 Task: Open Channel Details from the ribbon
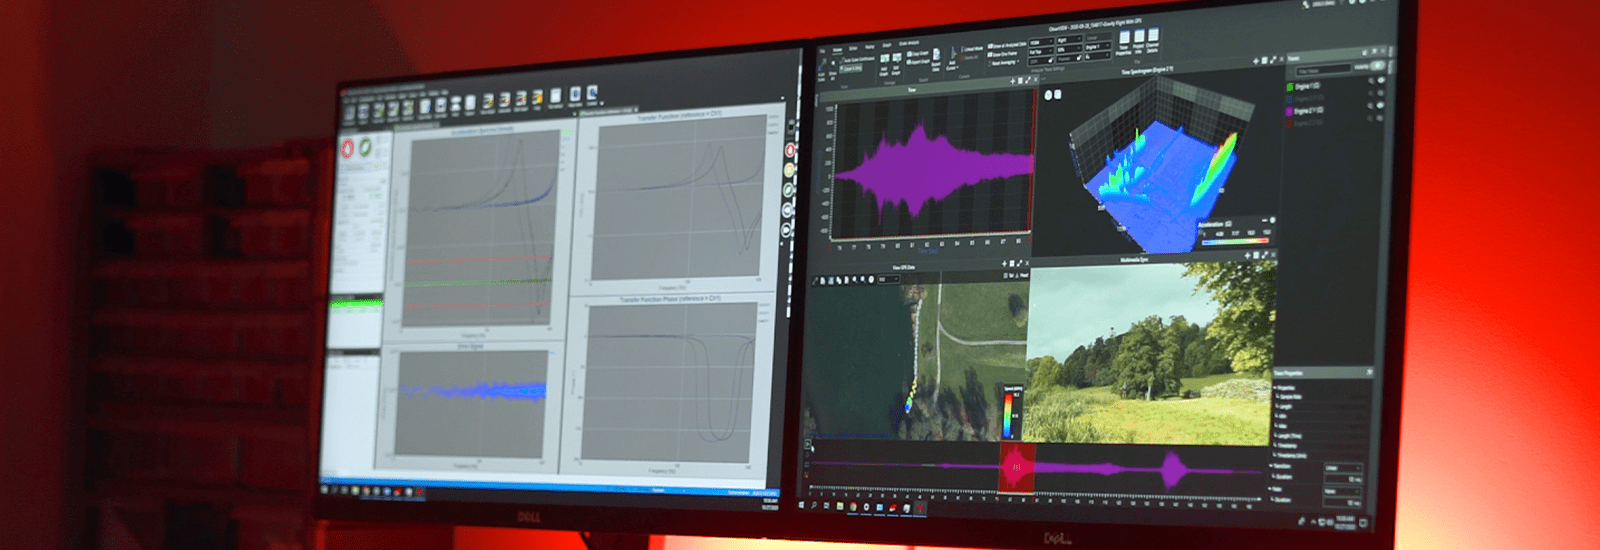[x=1152, y=40]
